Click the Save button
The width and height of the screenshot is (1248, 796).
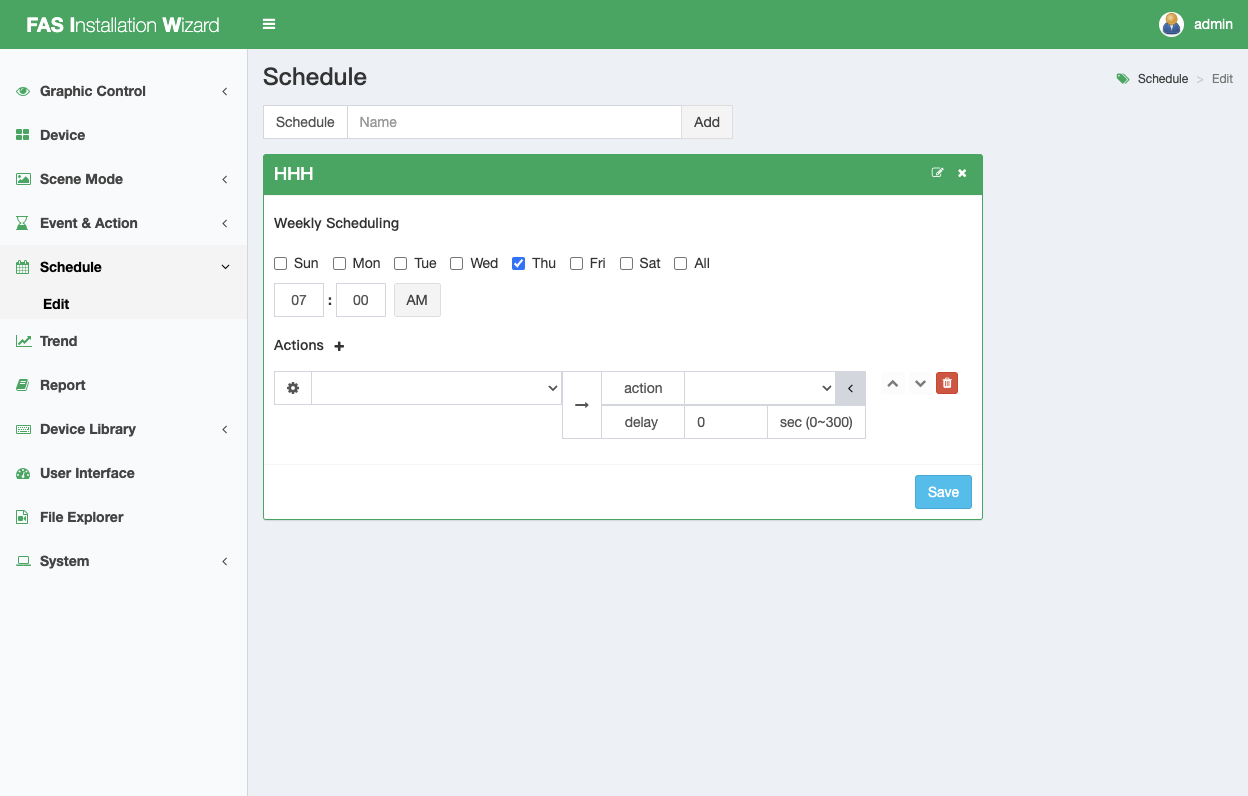pyautogui.click(x=943, y=492)
